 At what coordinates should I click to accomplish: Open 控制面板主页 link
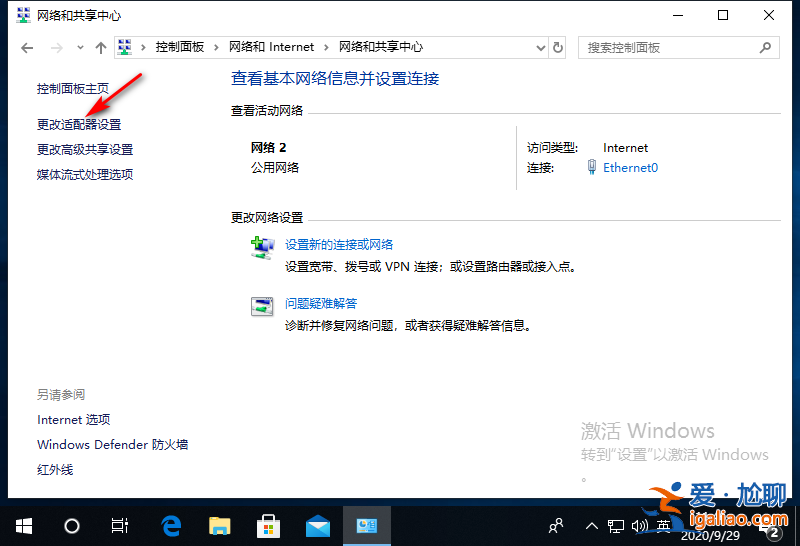click(73, 89)
